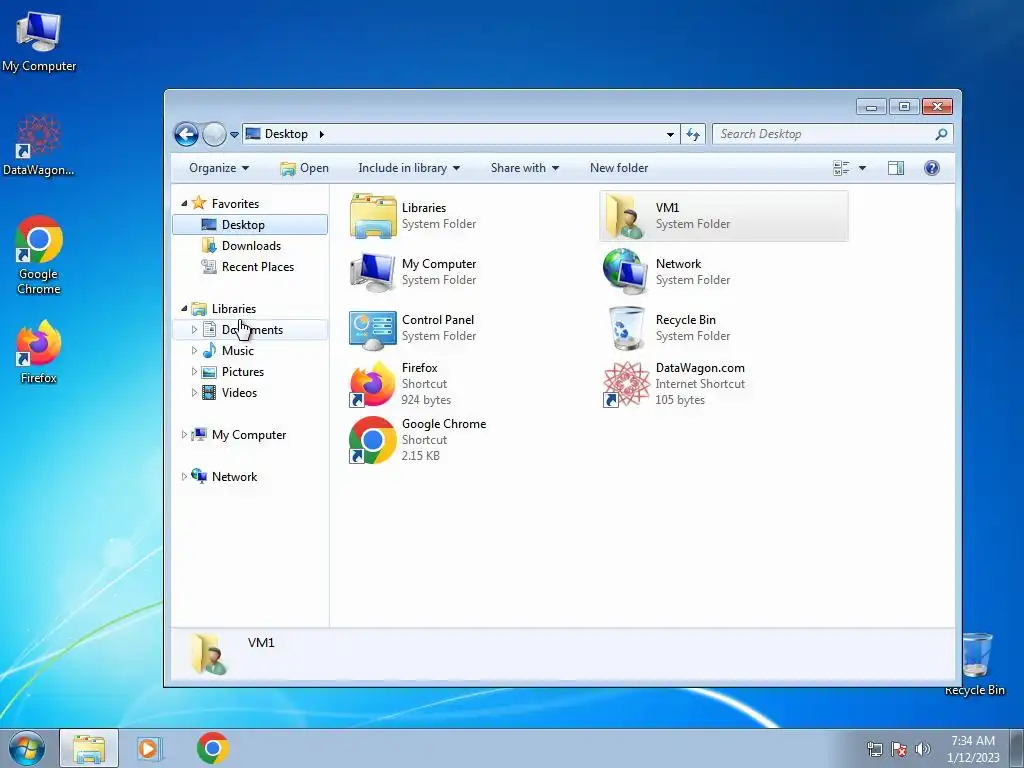
Task: Expand the Music library node
Action: (194, 351)
